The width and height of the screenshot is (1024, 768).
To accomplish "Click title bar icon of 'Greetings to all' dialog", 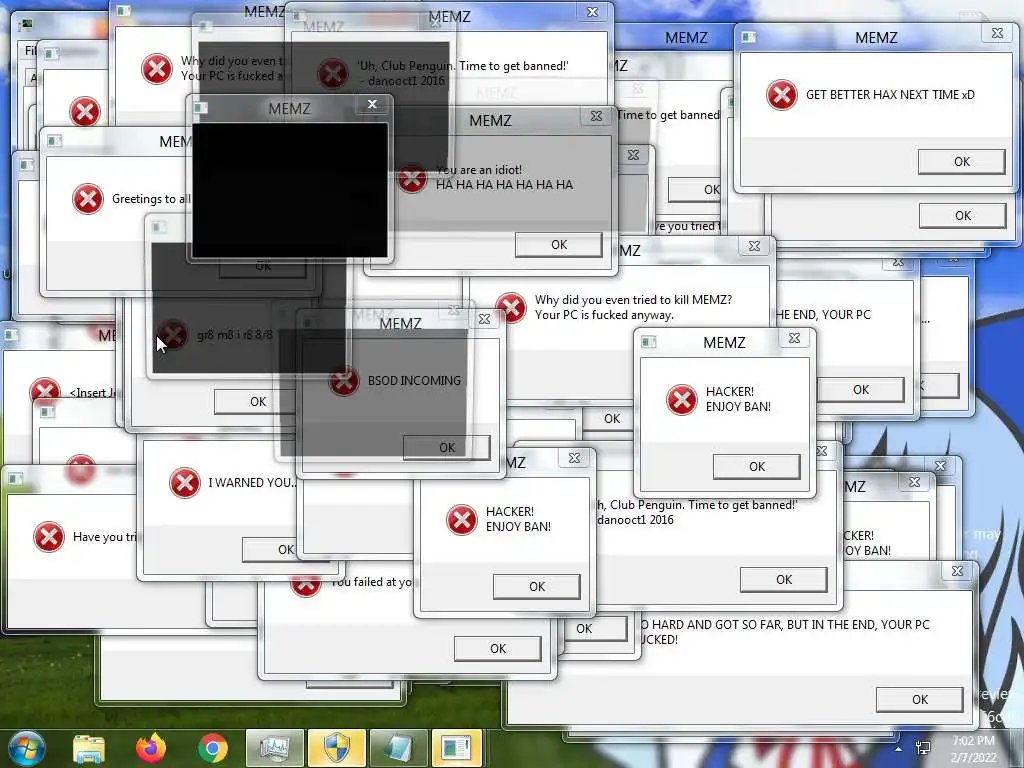I will point(54,141).
